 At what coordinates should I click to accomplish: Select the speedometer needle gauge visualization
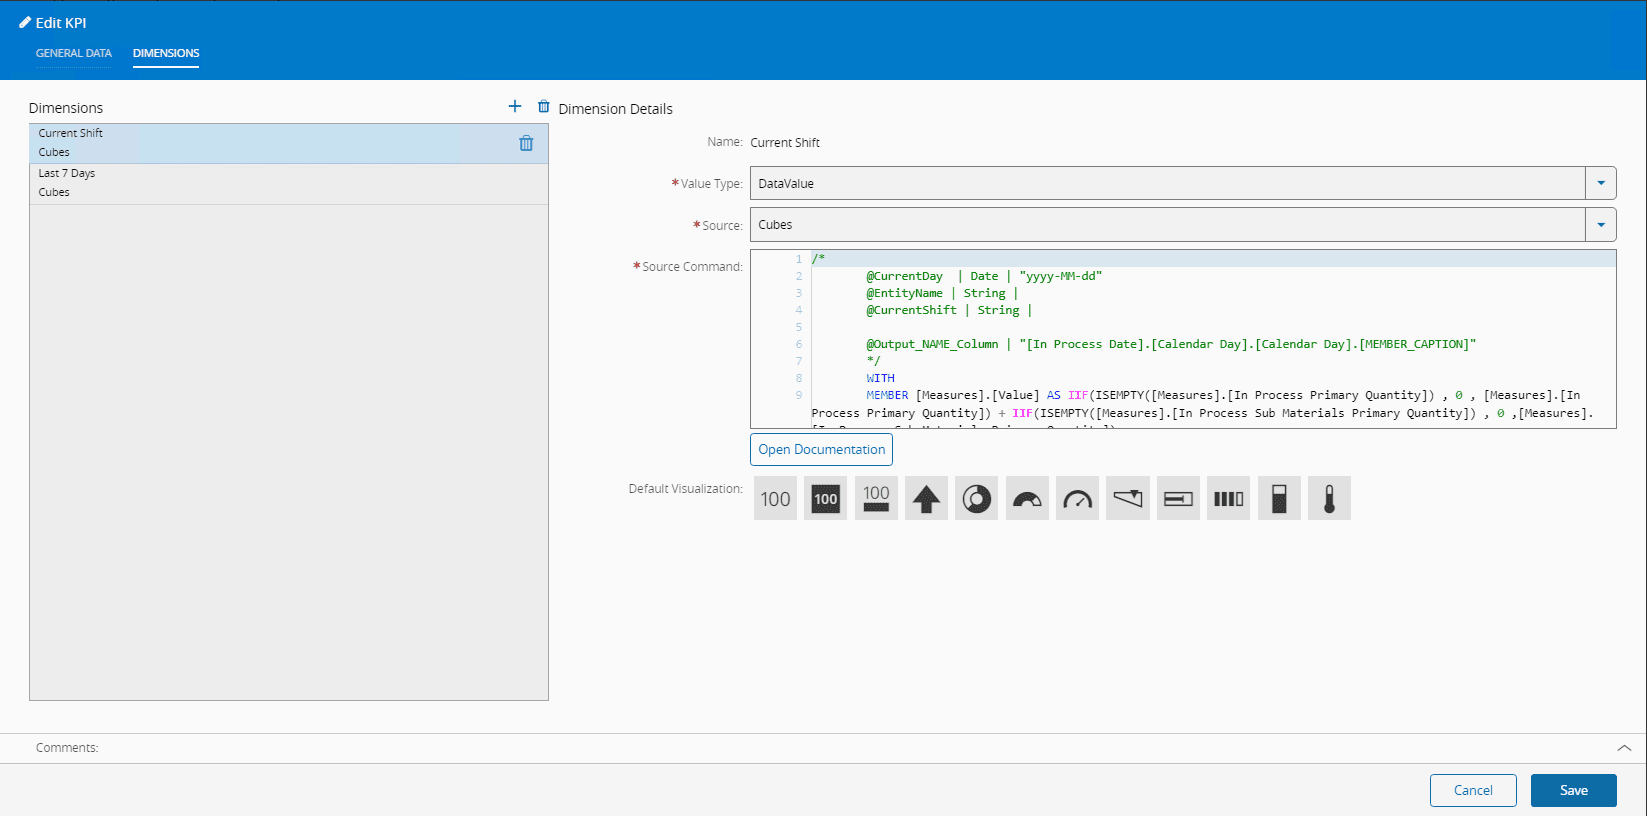pyautogui.click(x=1077, y=498)
